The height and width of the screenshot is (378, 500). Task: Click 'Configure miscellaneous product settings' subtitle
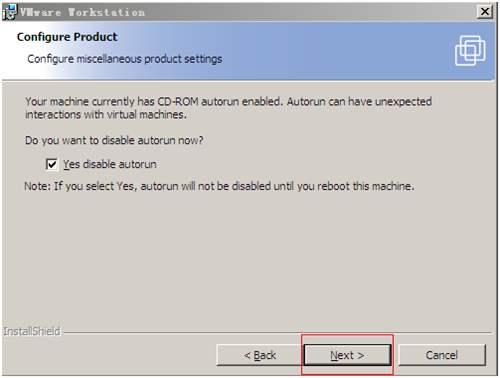point(125,59)
